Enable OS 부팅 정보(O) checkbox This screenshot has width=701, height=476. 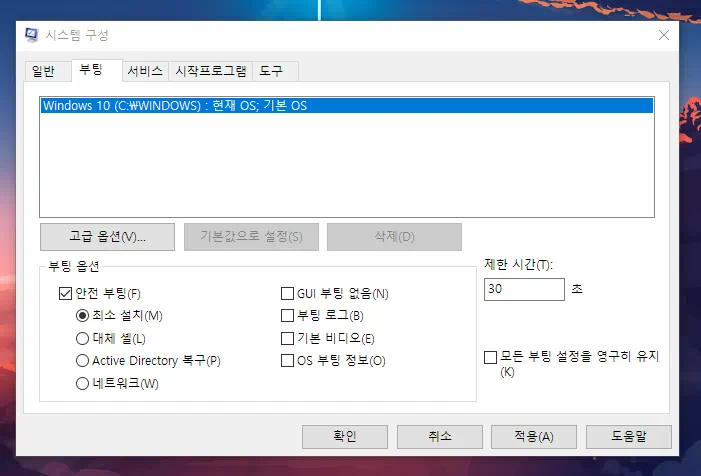click(x=287, y=361)
